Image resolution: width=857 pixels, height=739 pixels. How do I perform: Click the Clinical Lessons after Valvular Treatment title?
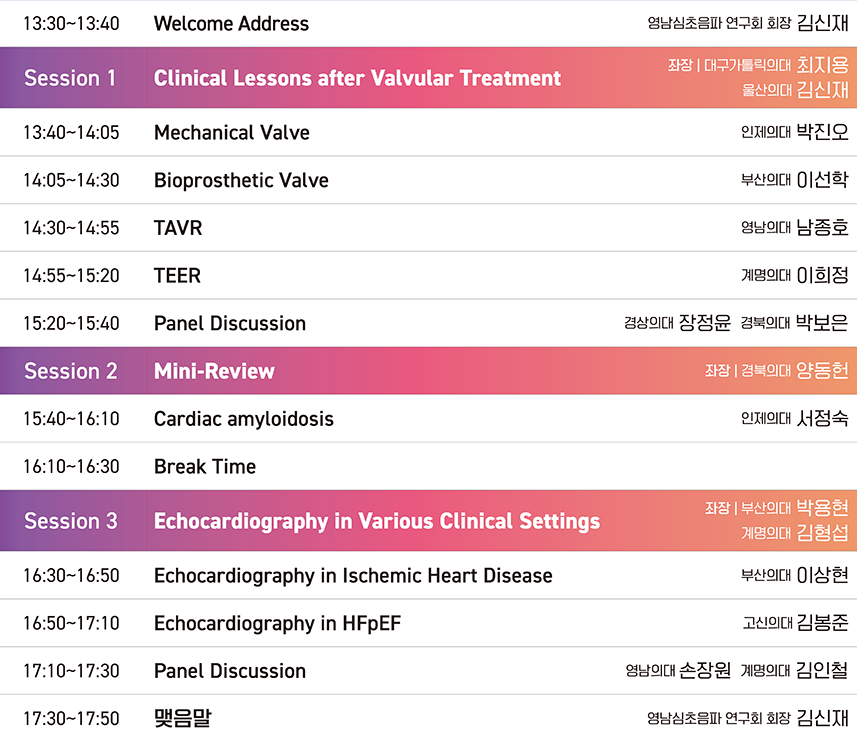pos(357,78)
